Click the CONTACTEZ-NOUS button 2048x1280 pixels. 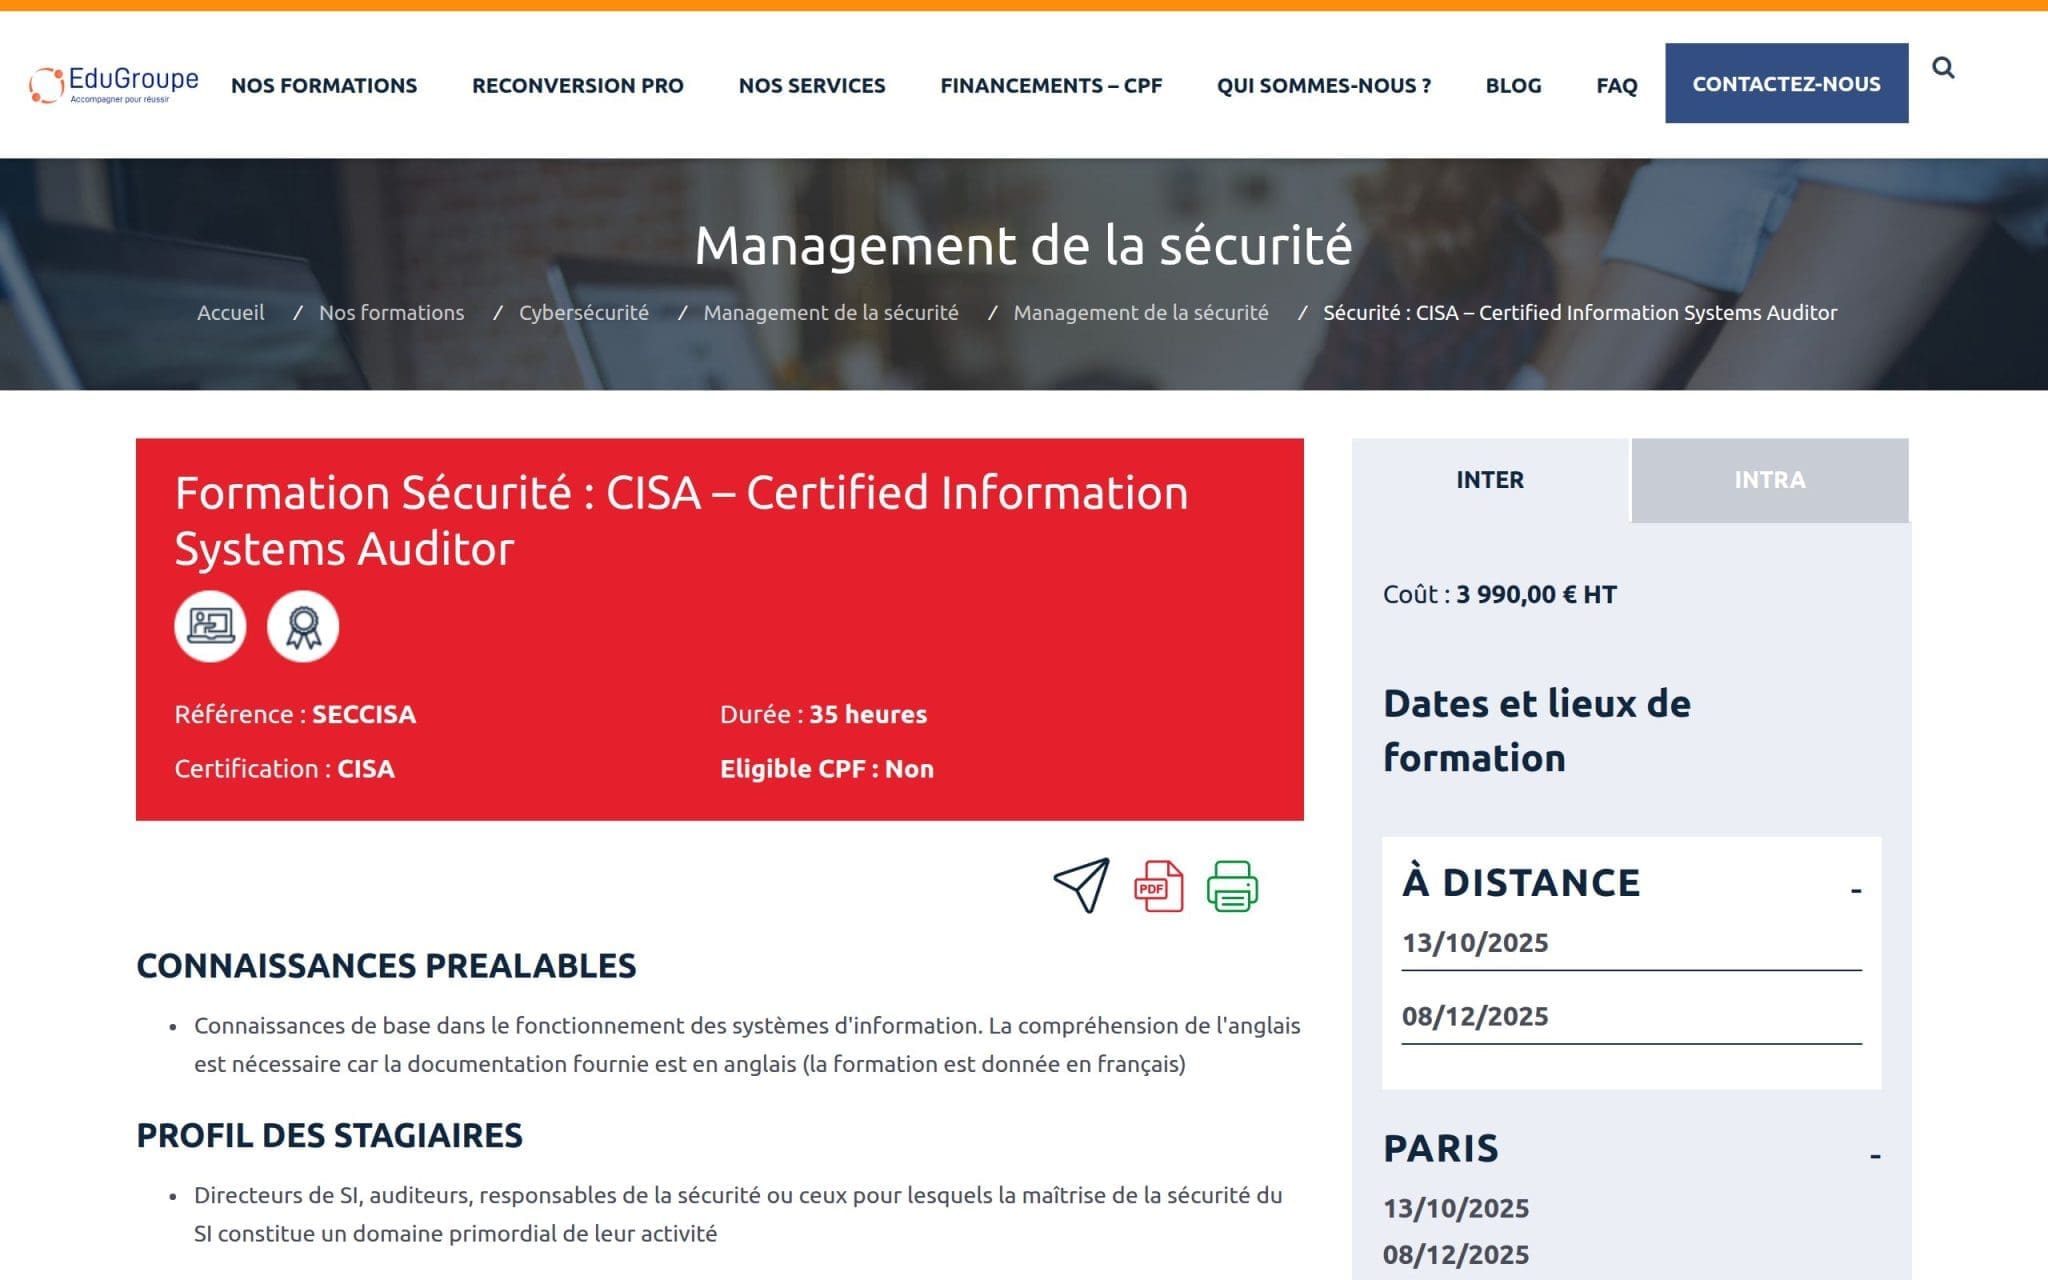(x=1786, y=83)
